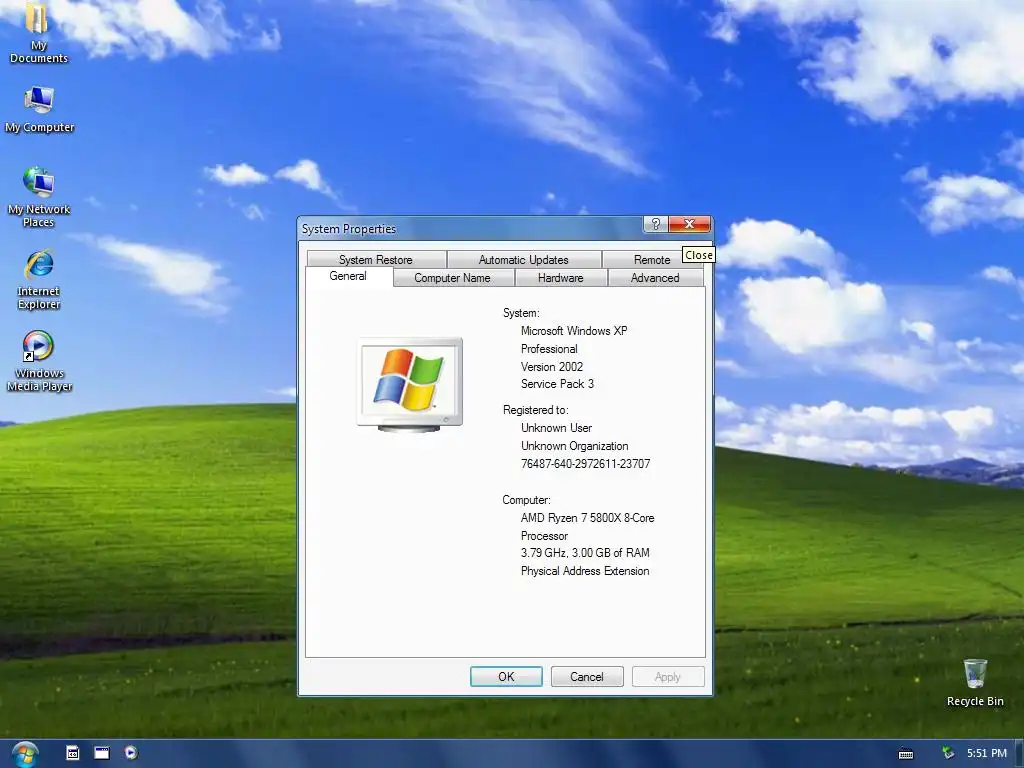Click the Windows XP logo monitor image
1024x768 pixels.
[x=409, y=385]
